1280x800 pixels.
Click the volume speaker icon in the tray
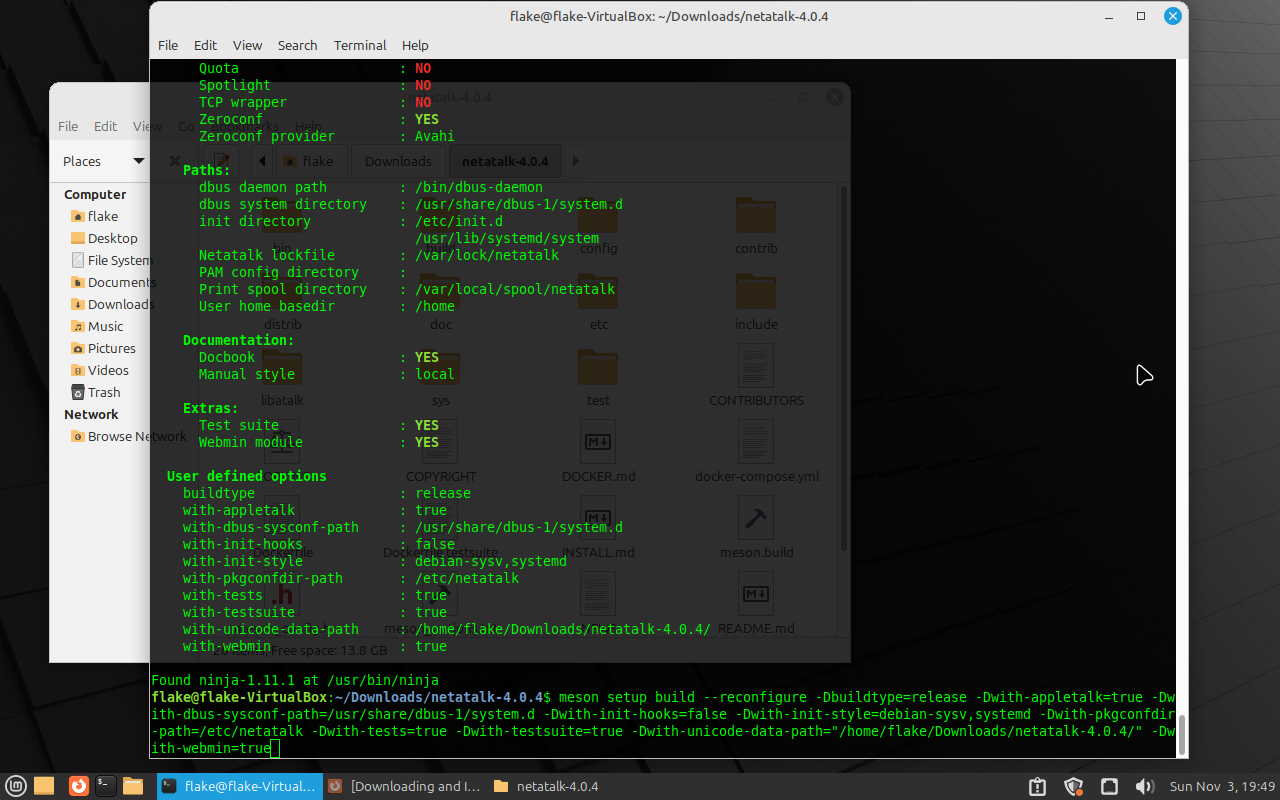click(1145, 786)
